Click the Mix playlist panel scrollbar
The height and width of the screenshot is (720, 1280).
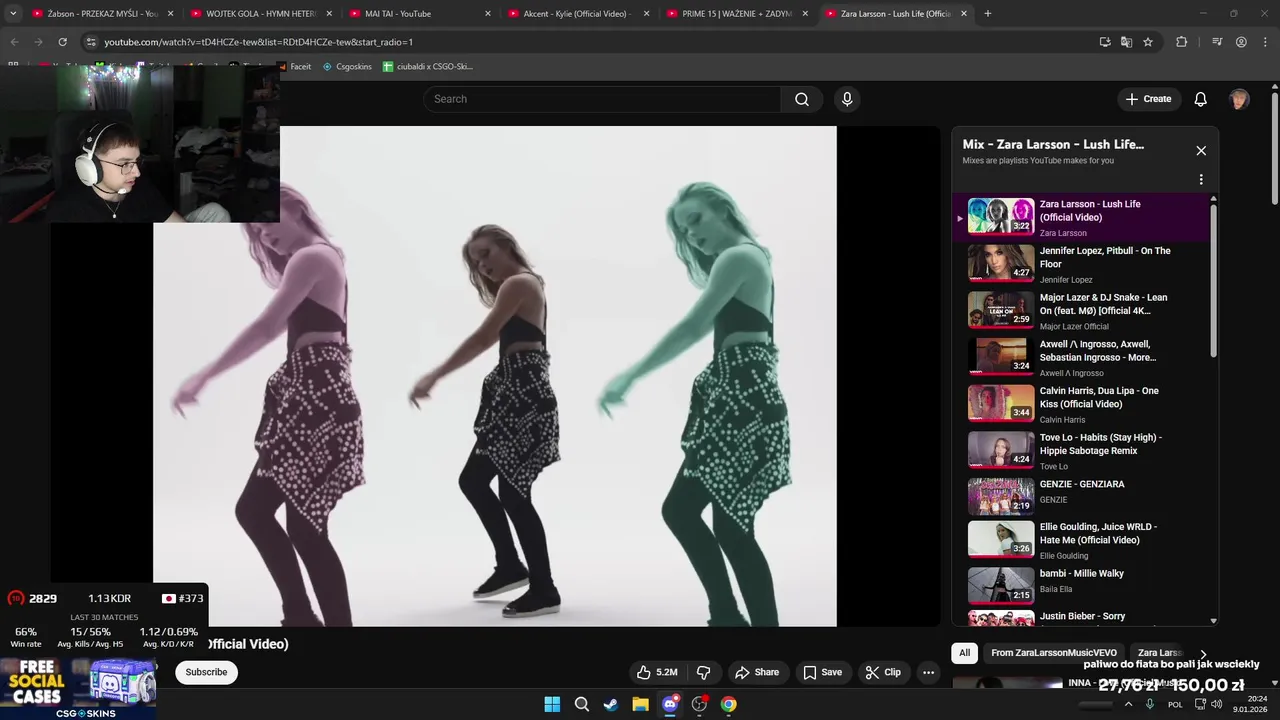tap(1214, 280)
